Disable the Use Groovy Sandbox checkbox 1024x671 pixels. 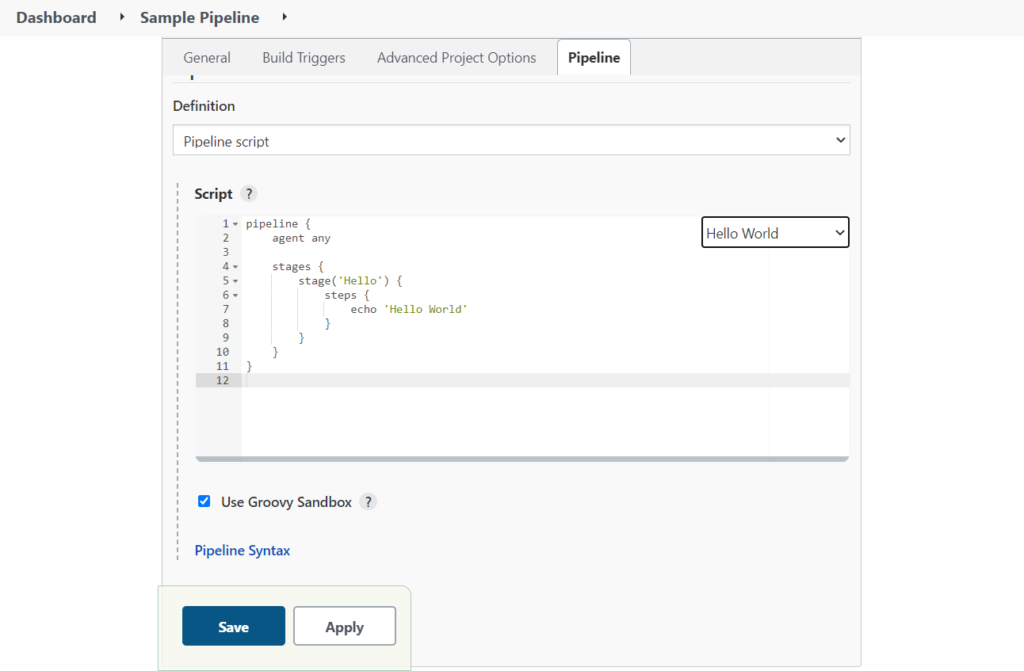[x=204, y=501]
